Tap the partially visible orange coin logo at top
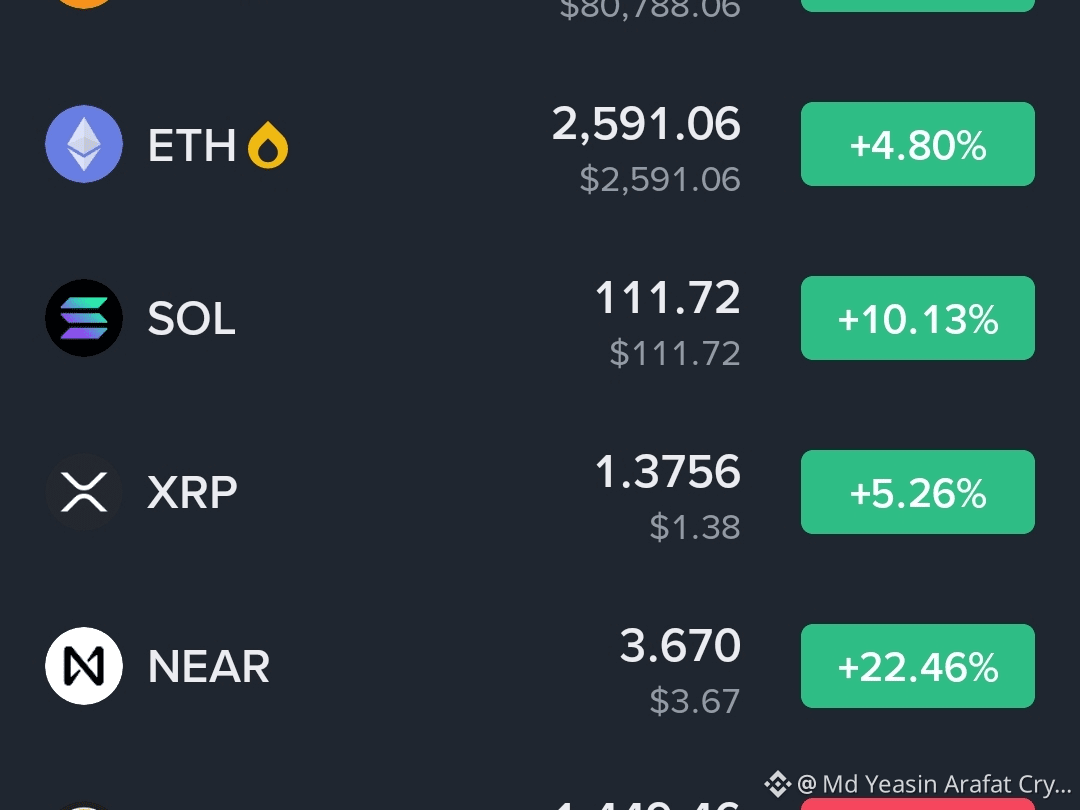1080x810 pixels. pos(84,3)
